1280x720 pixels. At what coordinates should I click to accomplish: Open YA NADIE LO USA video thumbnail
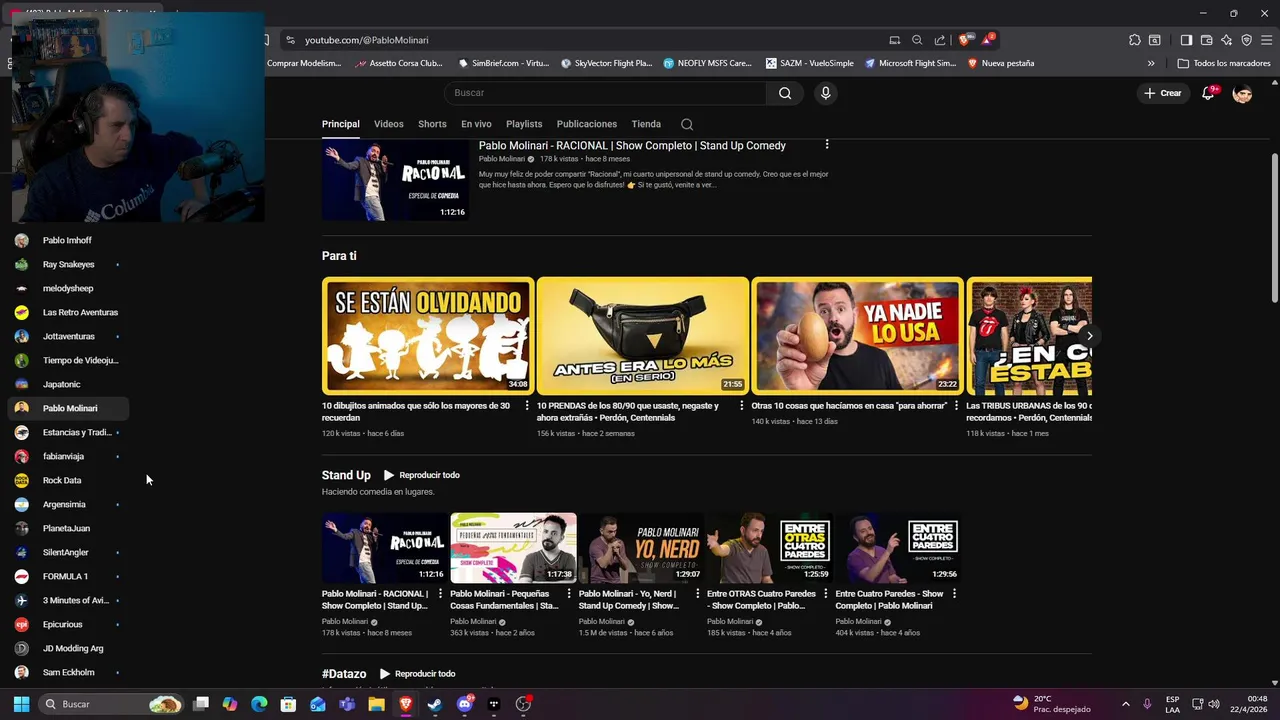(x=857, y=336)
